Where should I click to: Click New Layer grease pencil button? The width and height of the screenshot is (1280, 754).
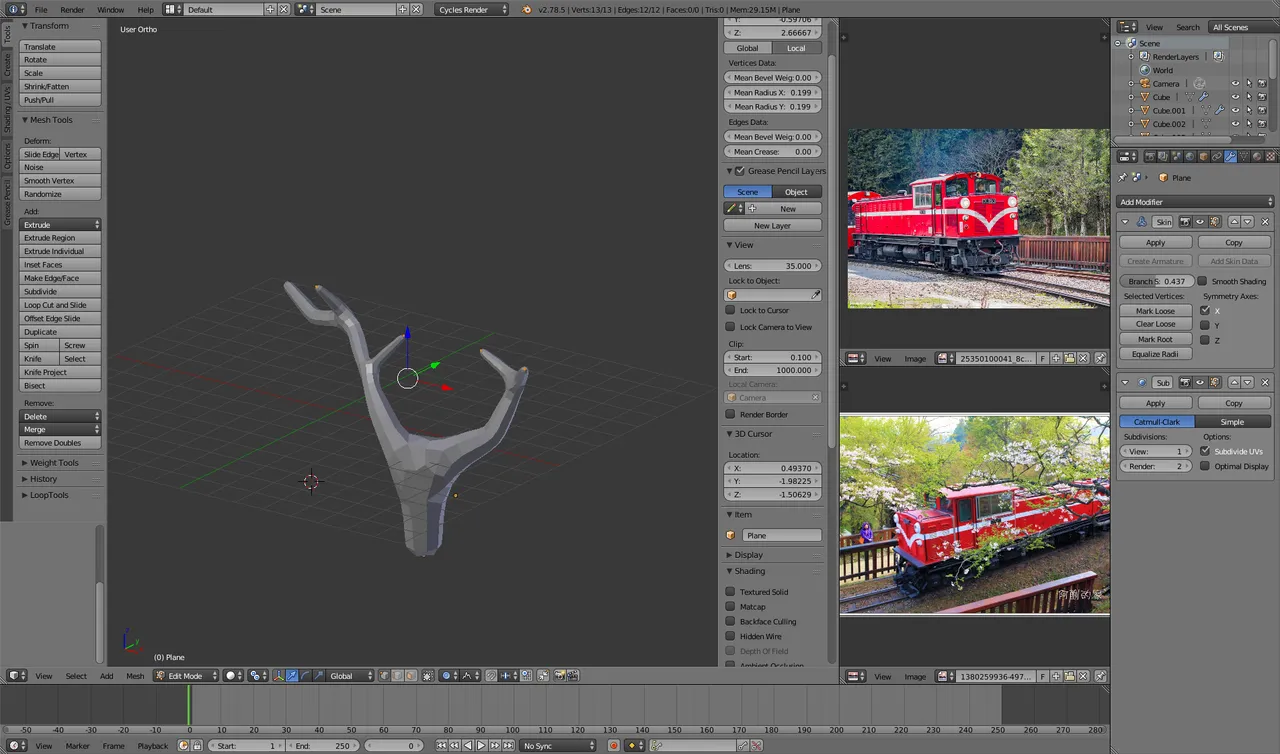click(773, 226)
